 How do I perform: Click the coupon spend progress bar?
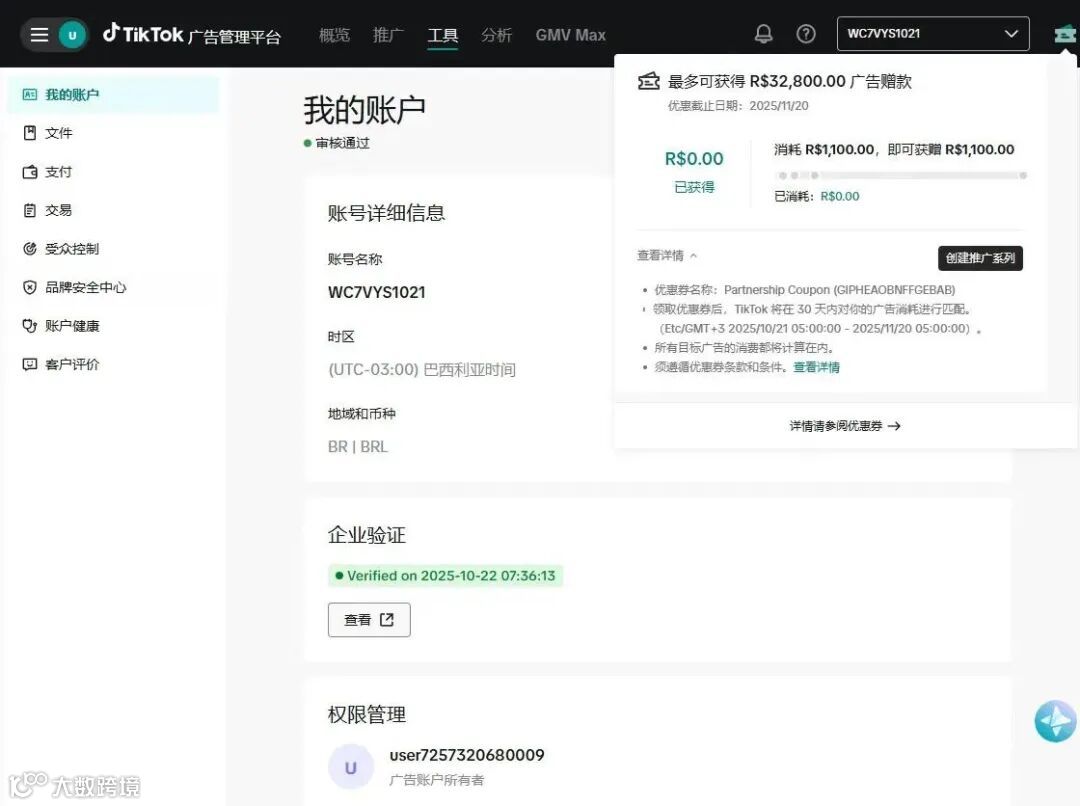point(901,176)
